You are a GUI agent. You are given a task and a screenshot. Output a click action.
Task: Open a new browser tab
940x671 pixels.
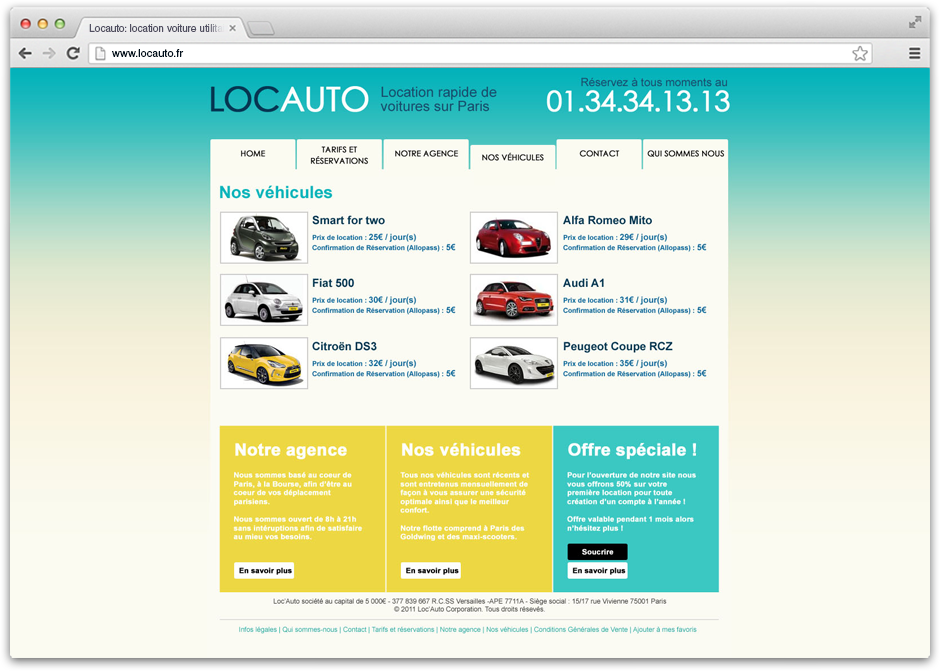(x=260, y=28)
